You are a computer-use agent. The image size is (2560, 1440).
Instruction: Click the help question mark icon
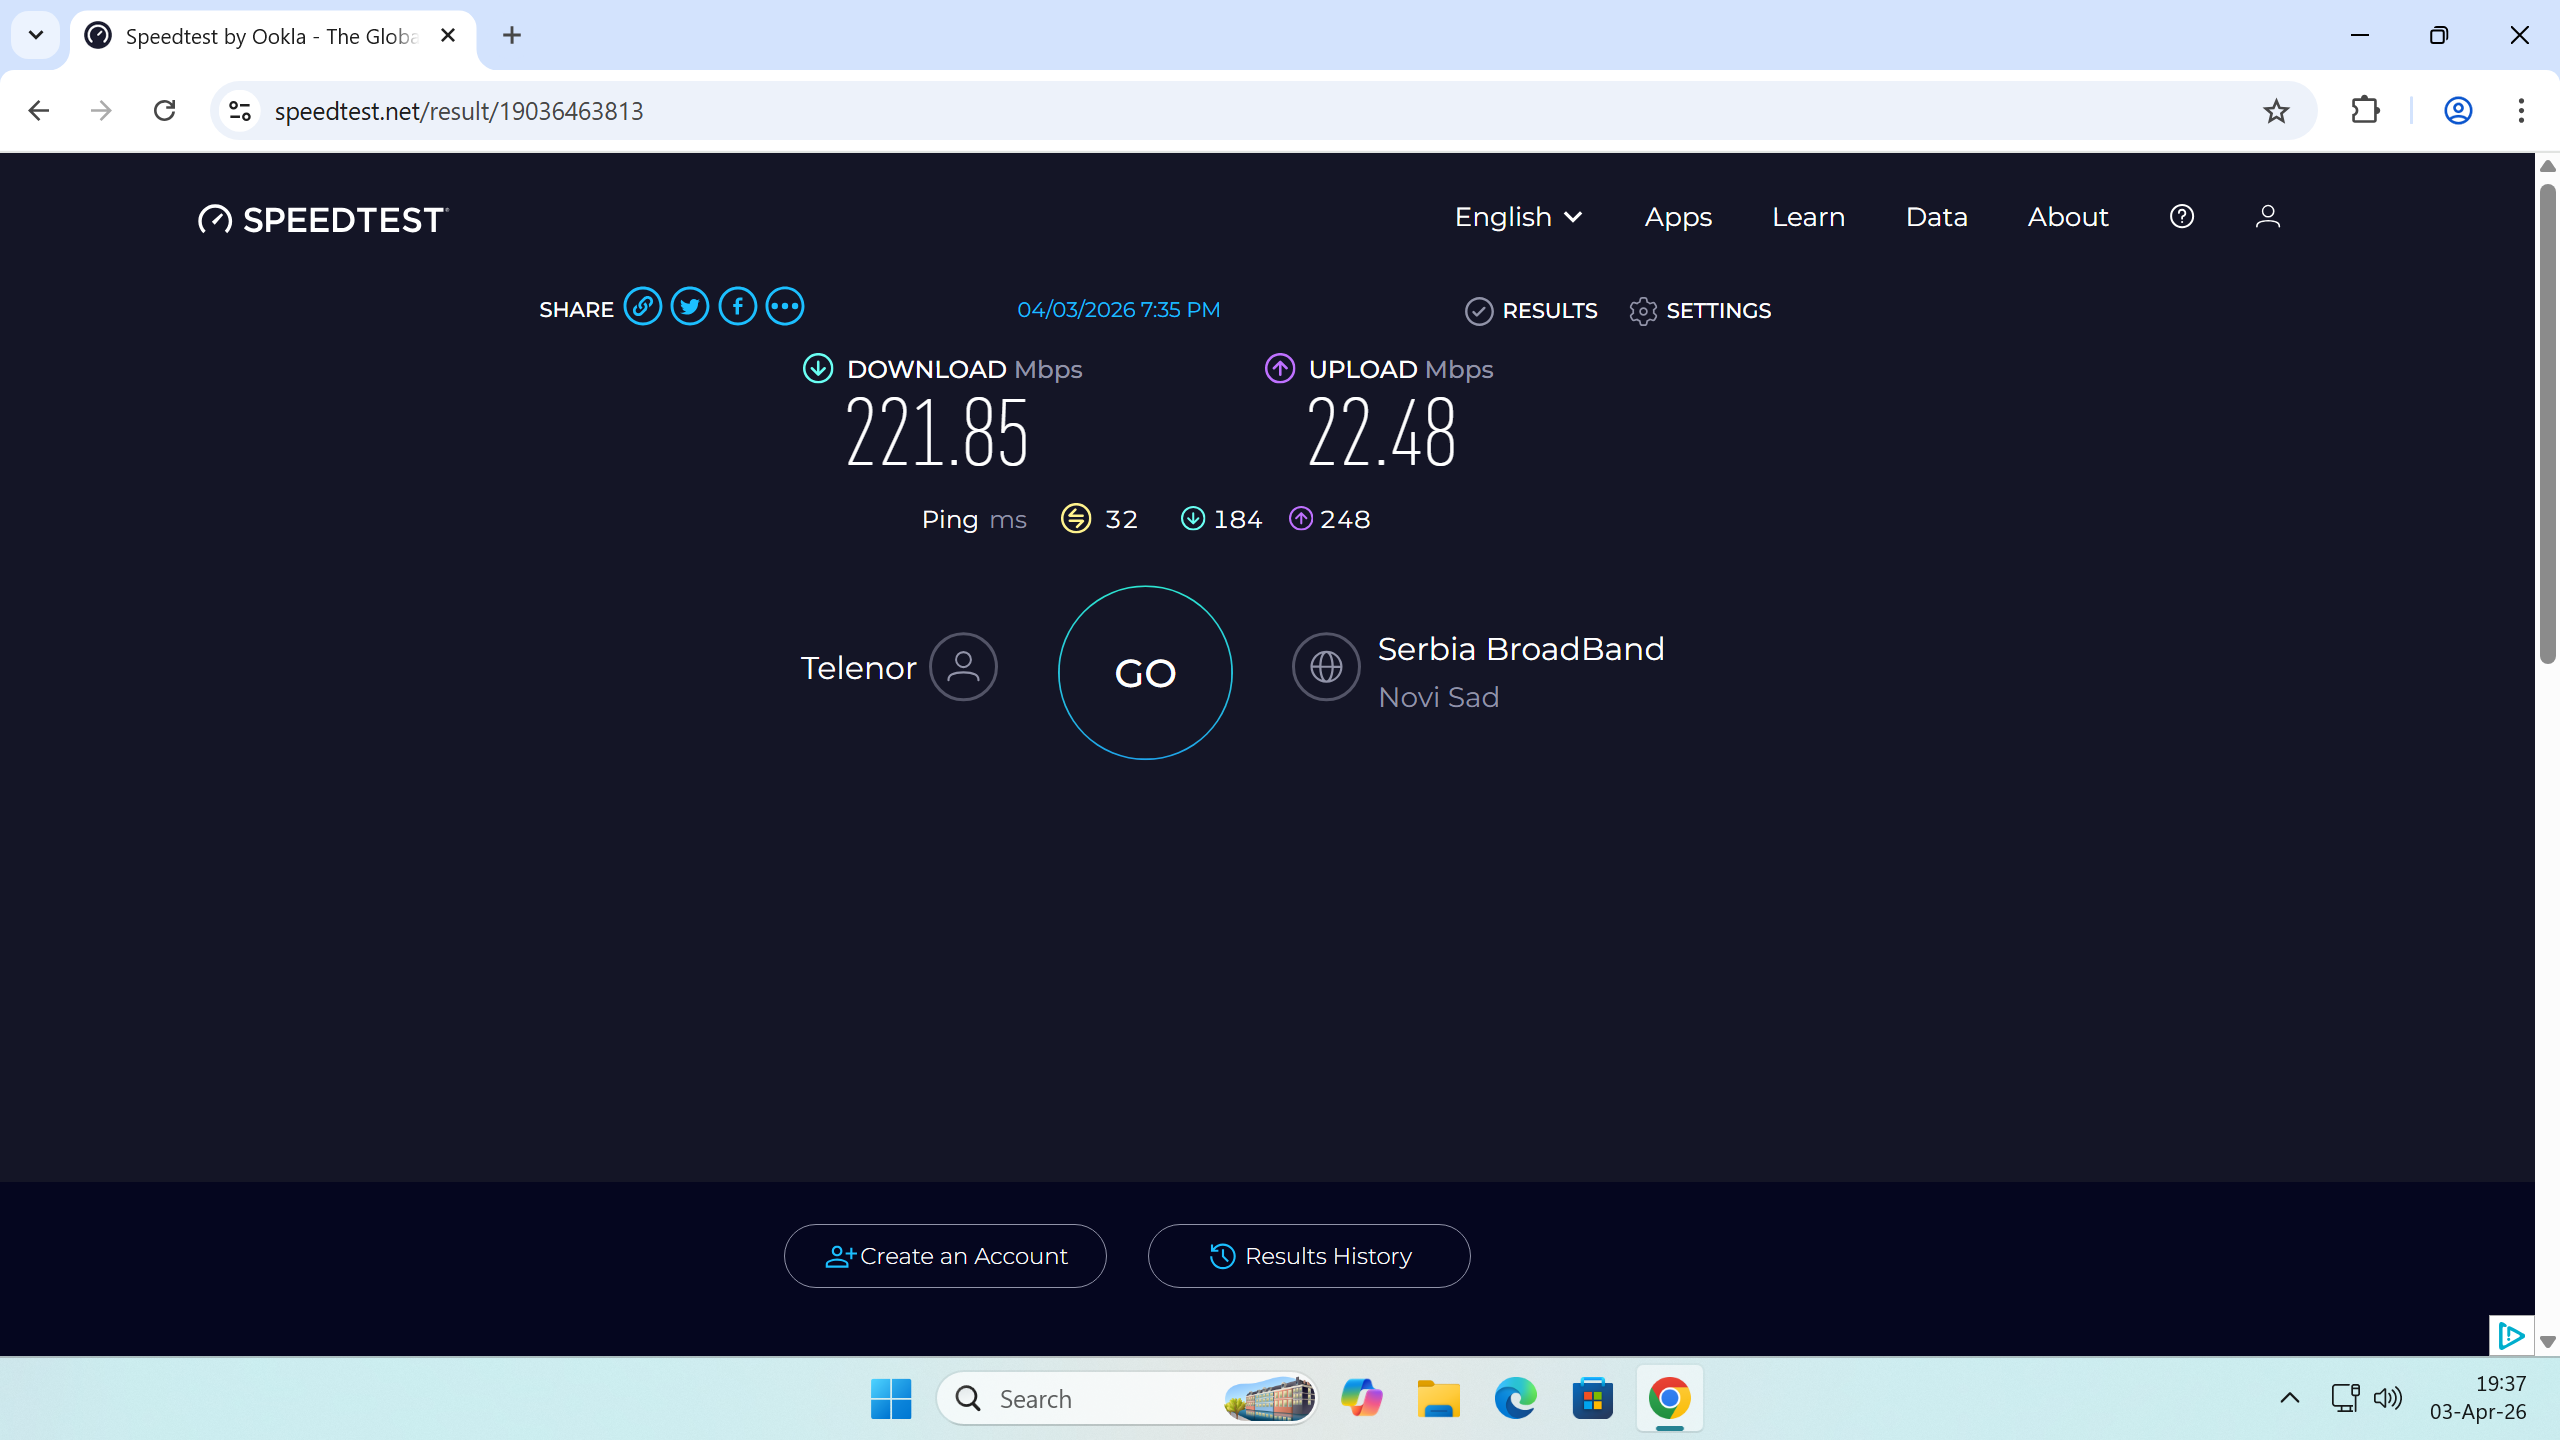click(x=2181, y=217)
